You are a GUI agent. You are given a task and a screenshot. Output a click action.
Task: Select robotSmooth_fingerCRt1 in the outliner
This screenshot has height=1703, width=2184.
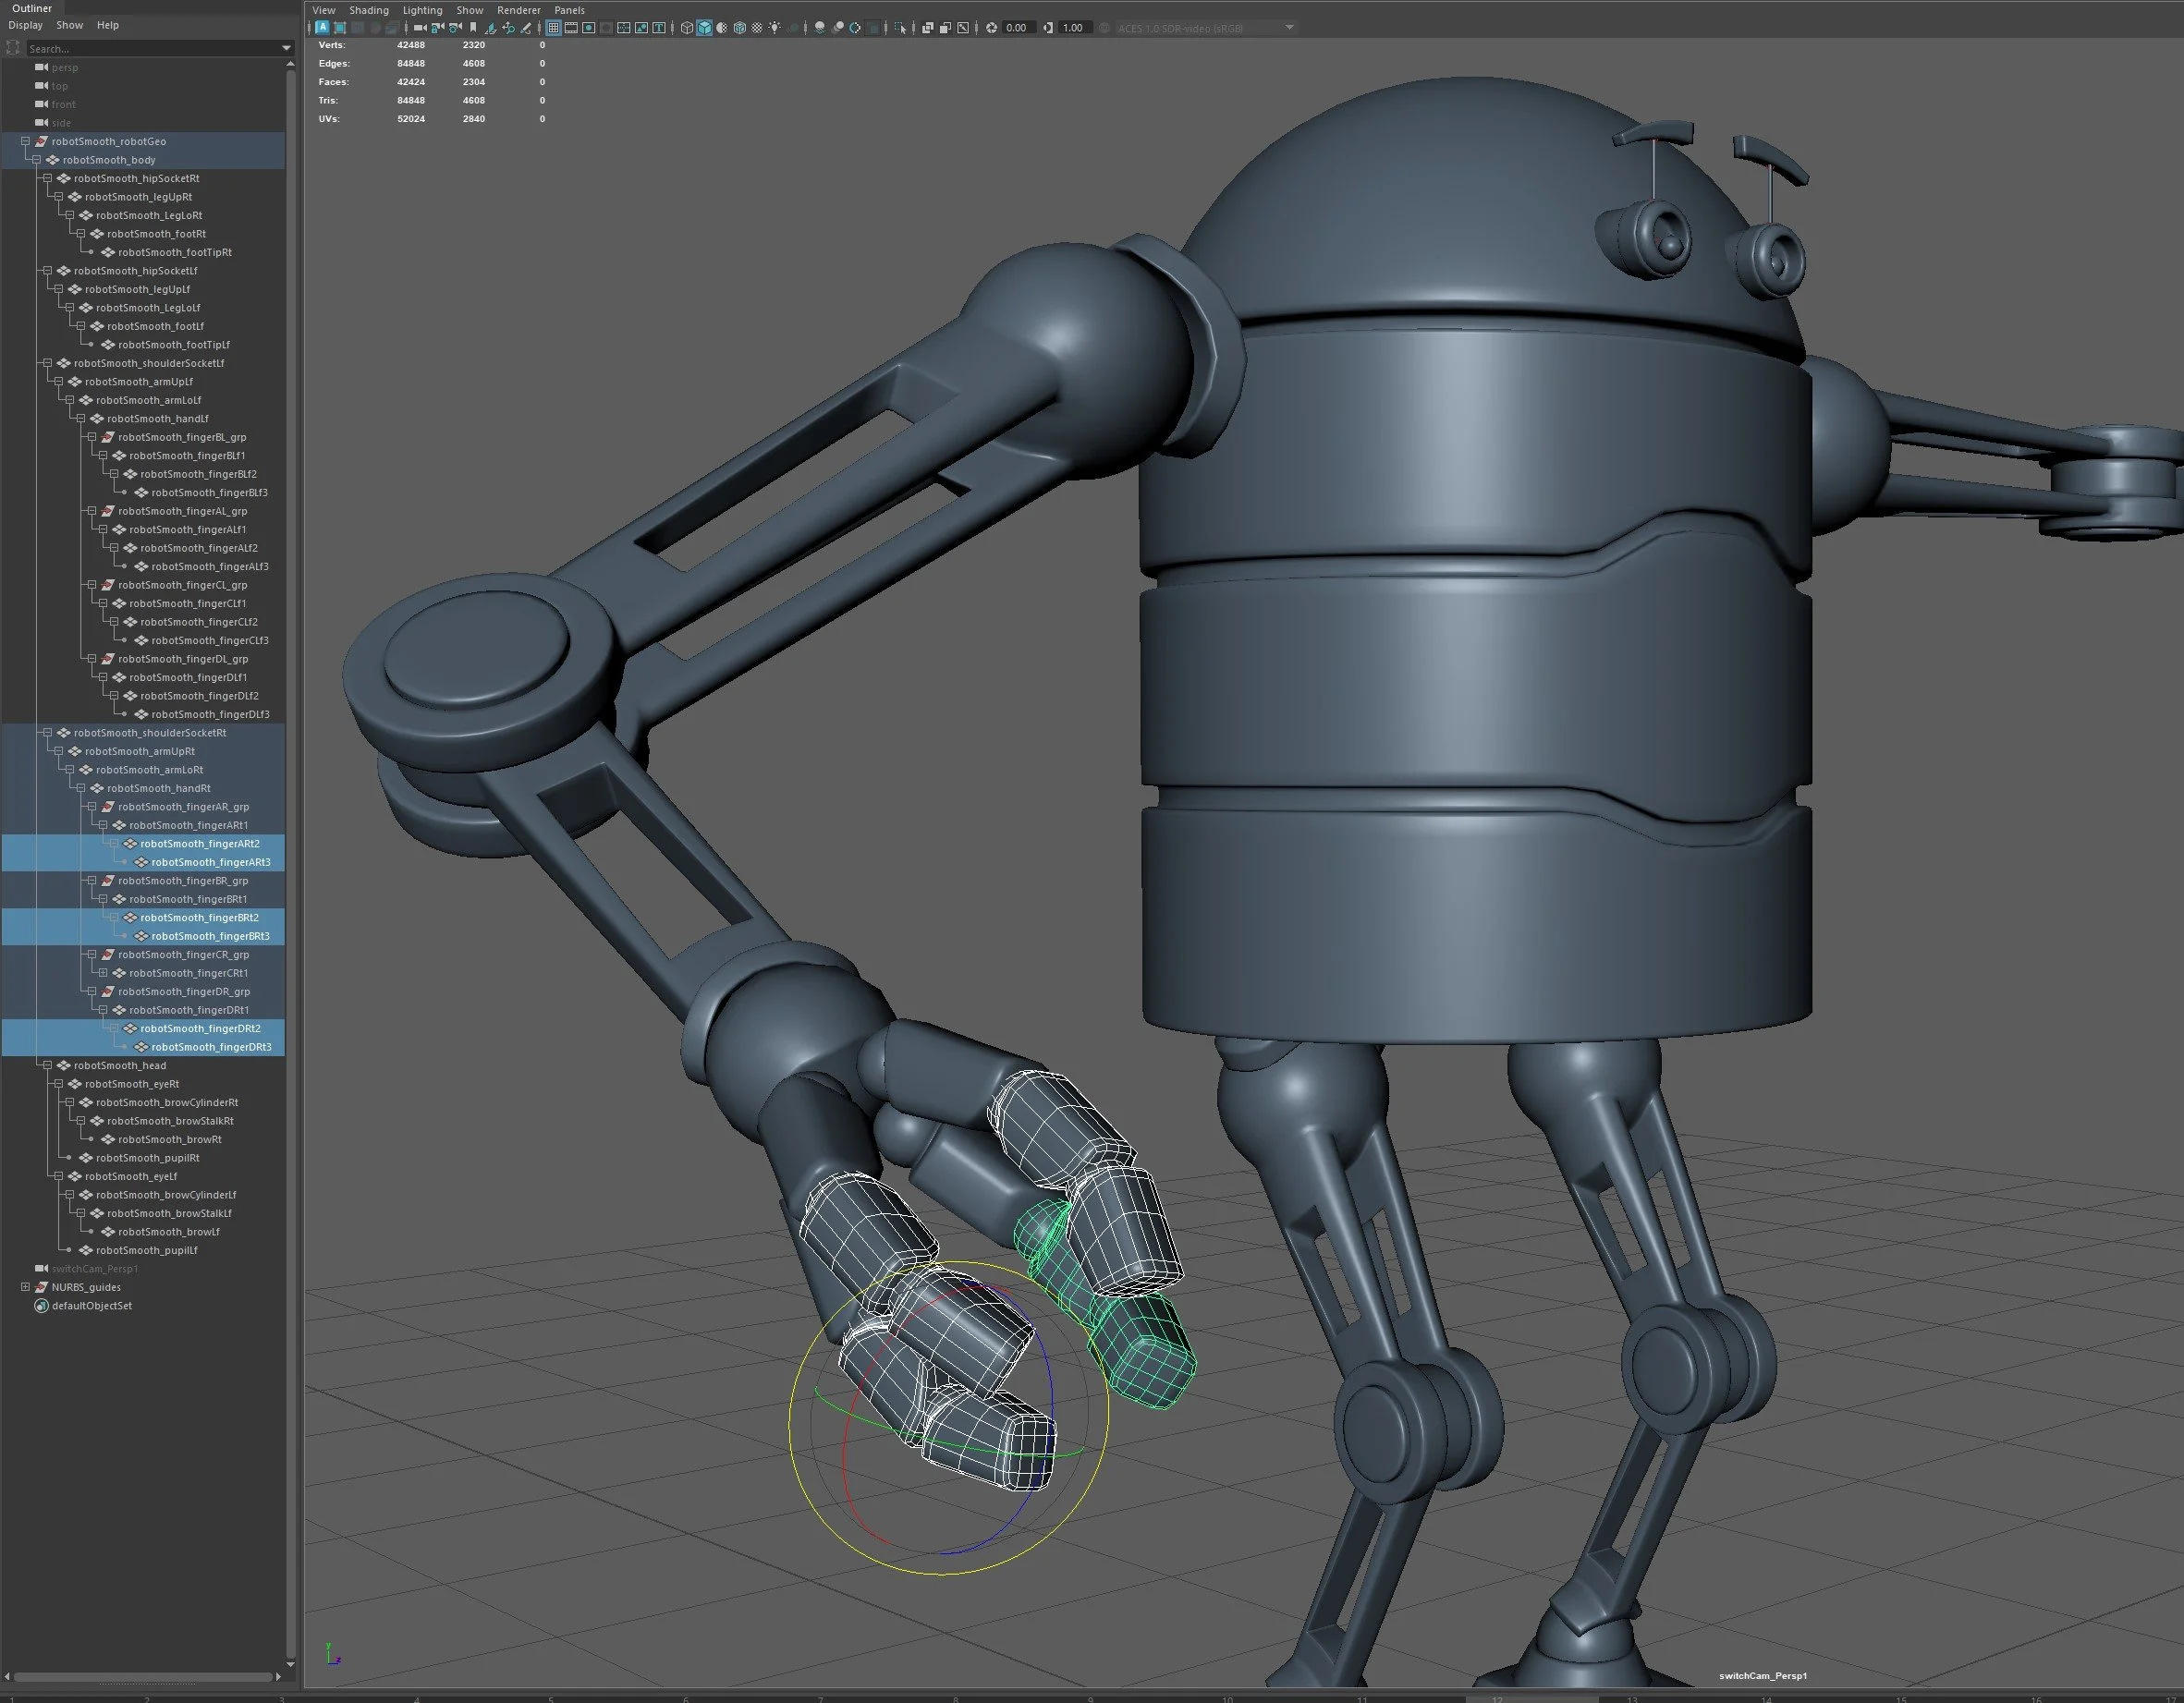pos(188,973)
